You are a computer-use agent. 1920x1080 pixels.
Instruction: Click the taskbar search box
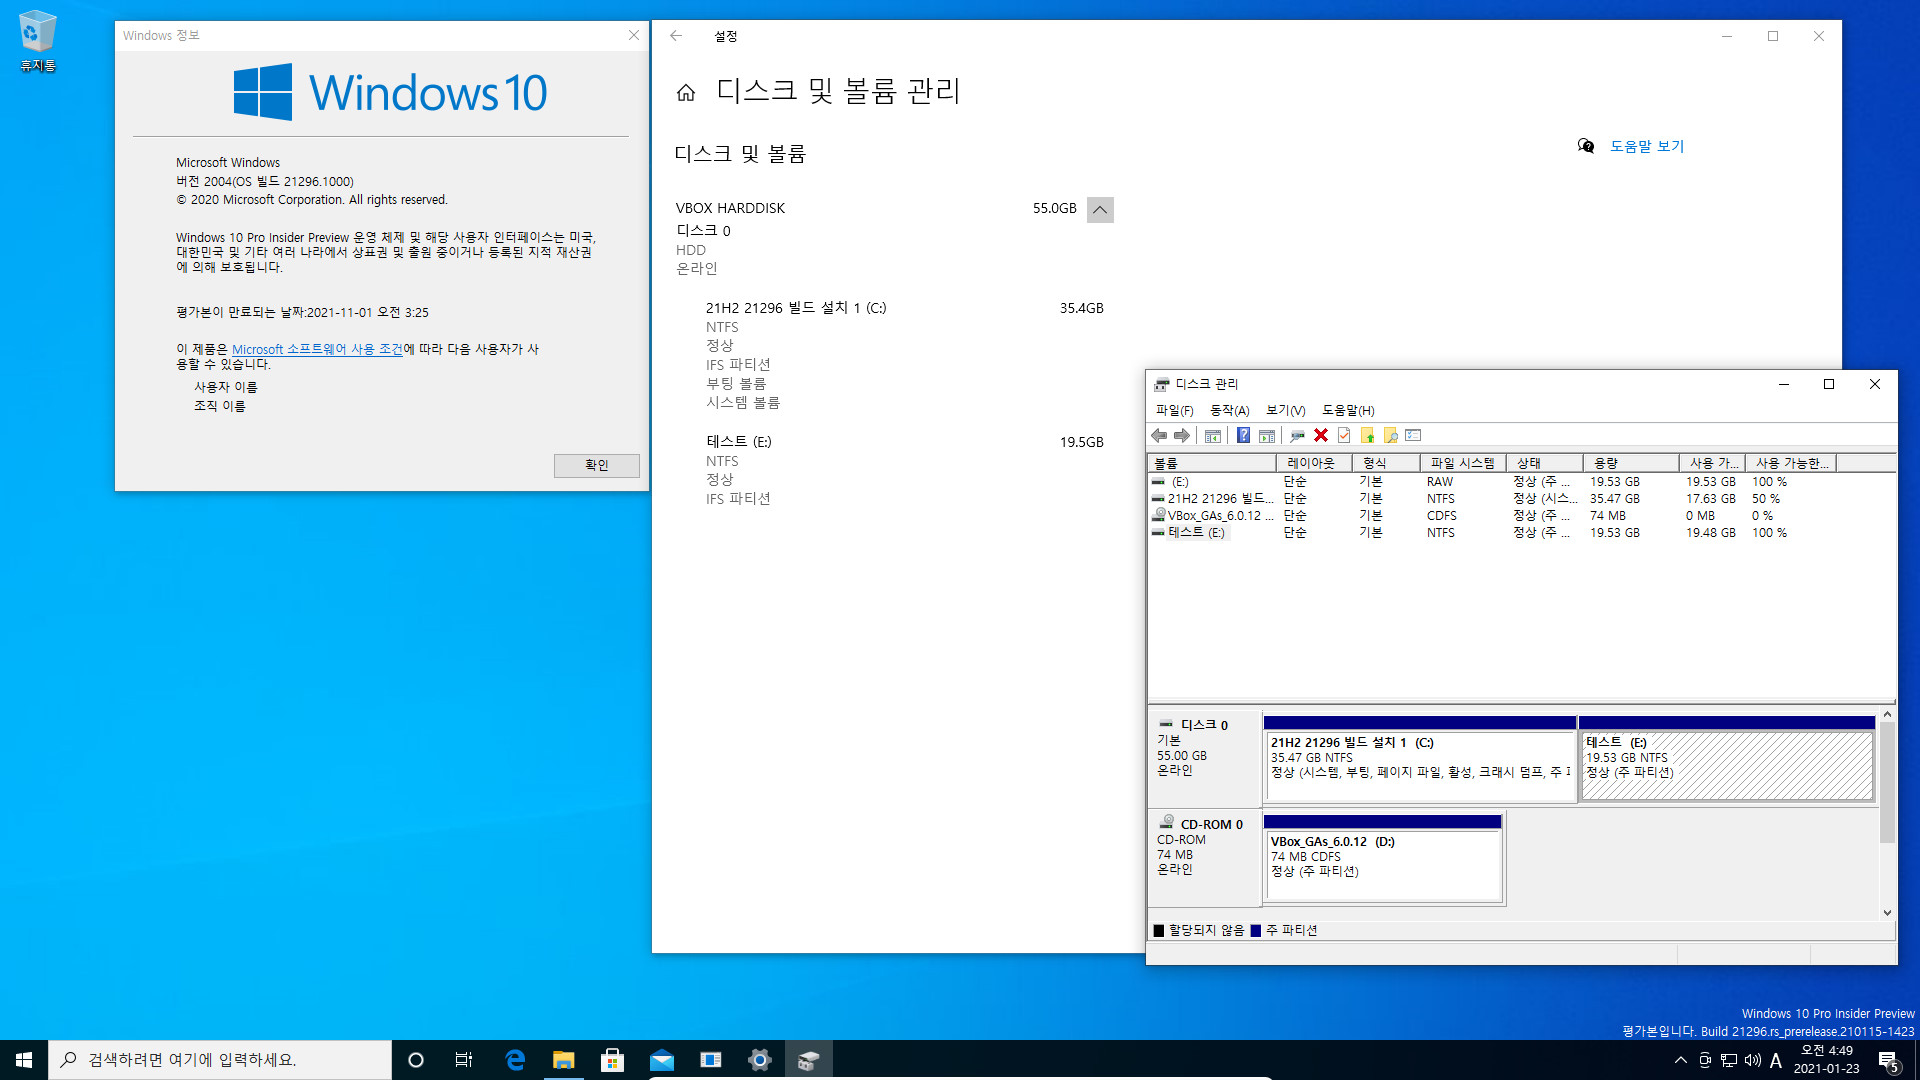220,1060
